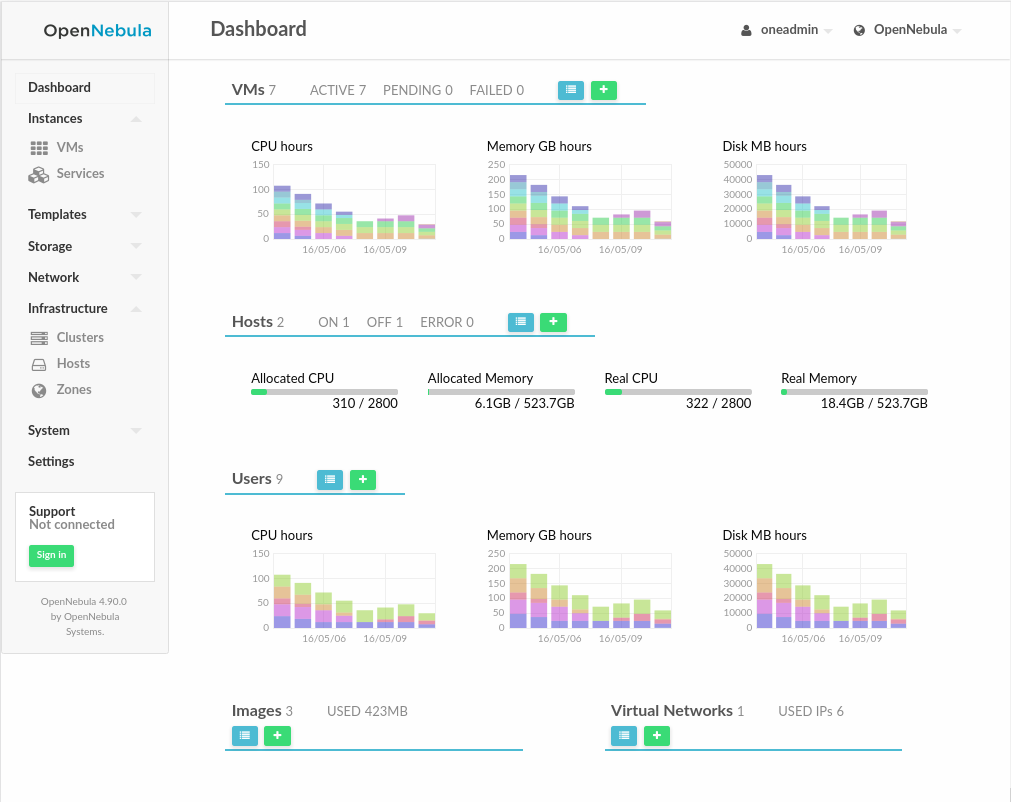
Task: Add a new host with plus icon
Action: click(554, 322)
